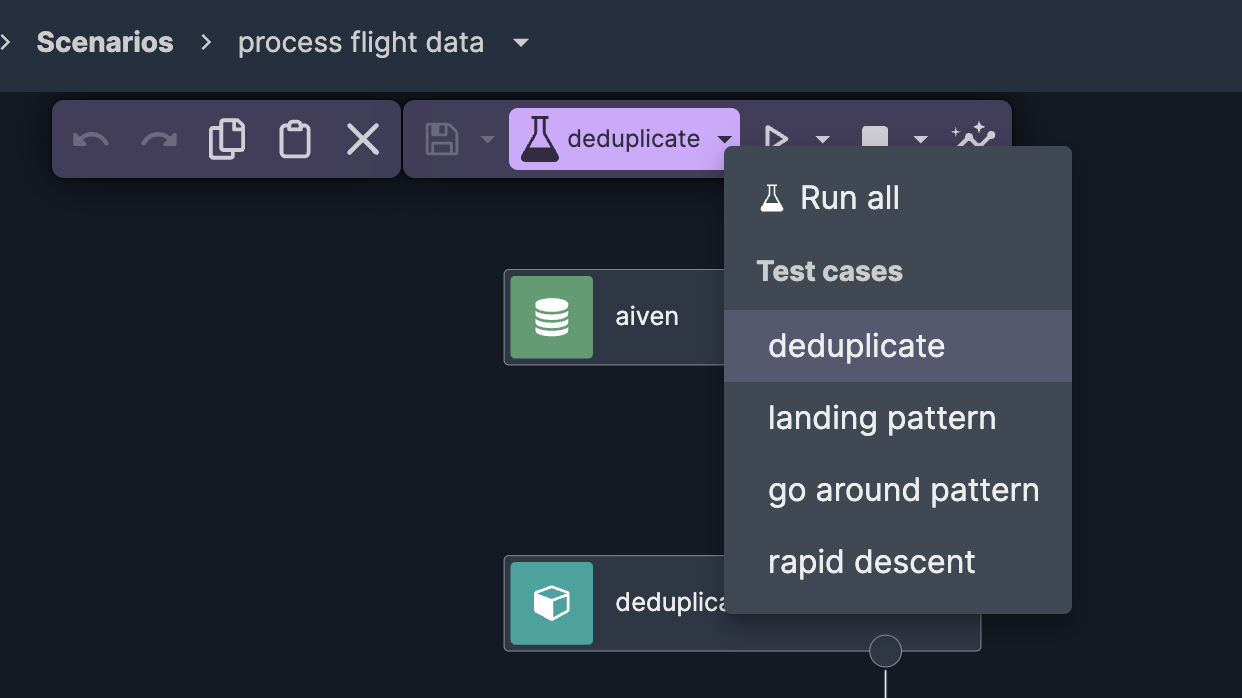Click the connection handle below the deduplicate node
The height and width of the screenshot is (698, 1242).
click(885, 650)
